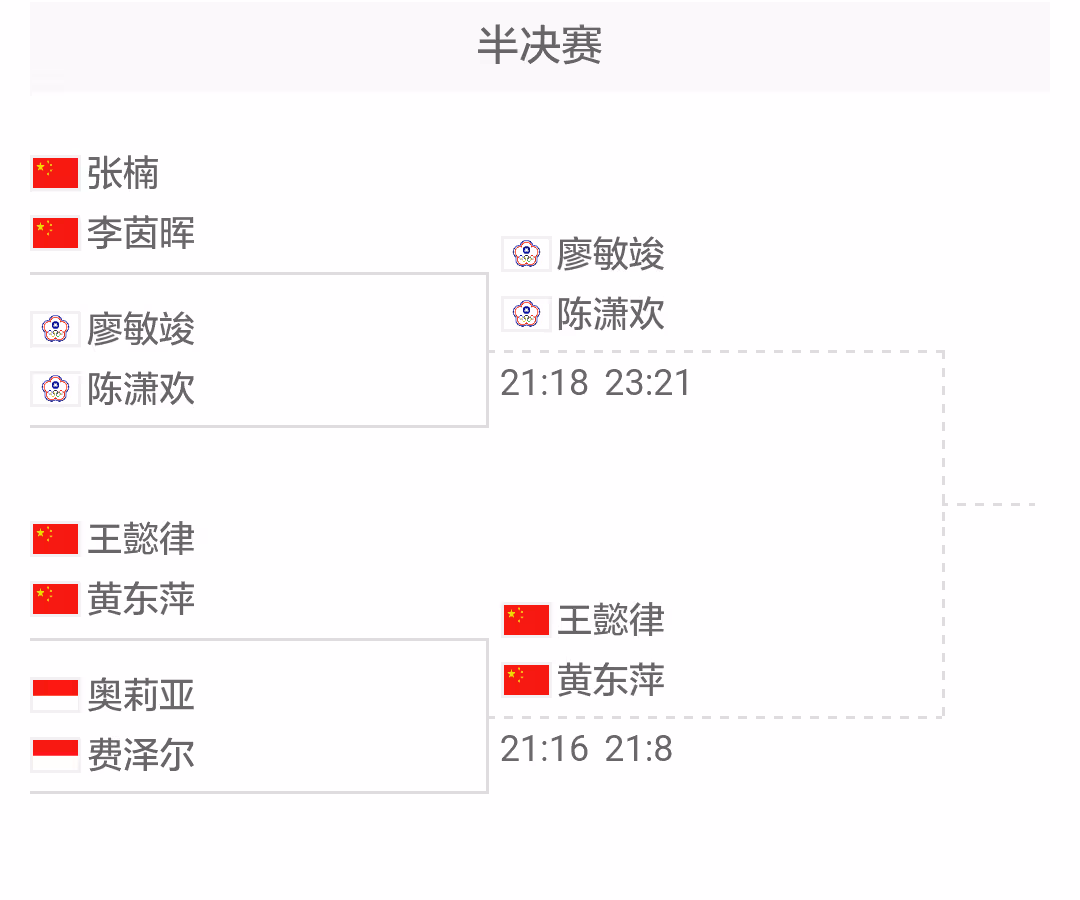
Task: Select winner-column 陈潇欢 name
Action: click(x=610, y=314)
